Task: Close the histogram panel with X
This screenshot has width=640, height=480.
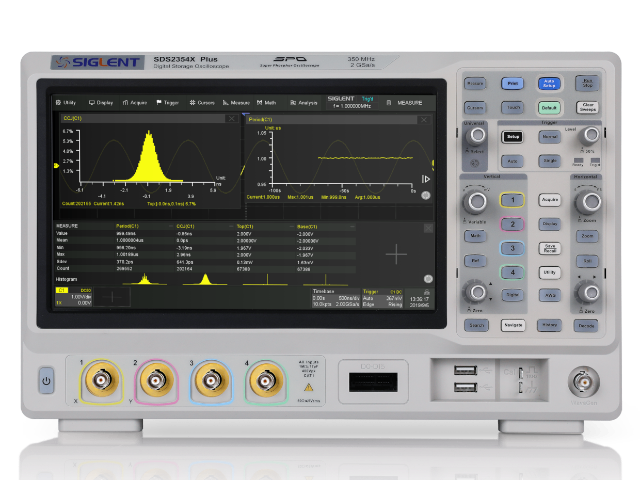Action: (231, 118)
